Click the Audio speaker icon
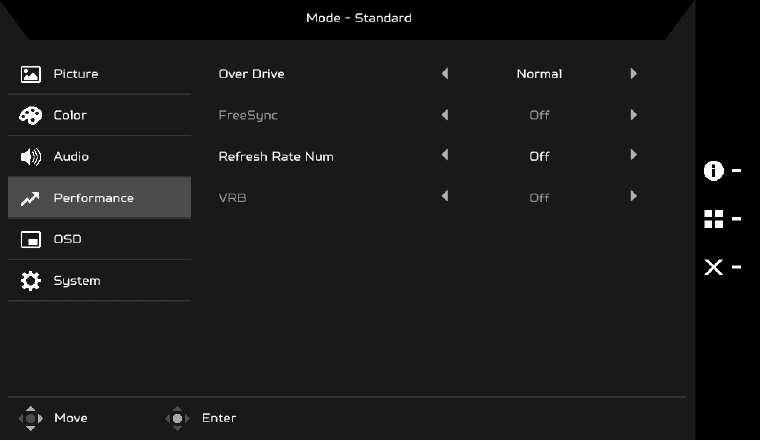The image size is (760, 441). [x=31, y=157]
